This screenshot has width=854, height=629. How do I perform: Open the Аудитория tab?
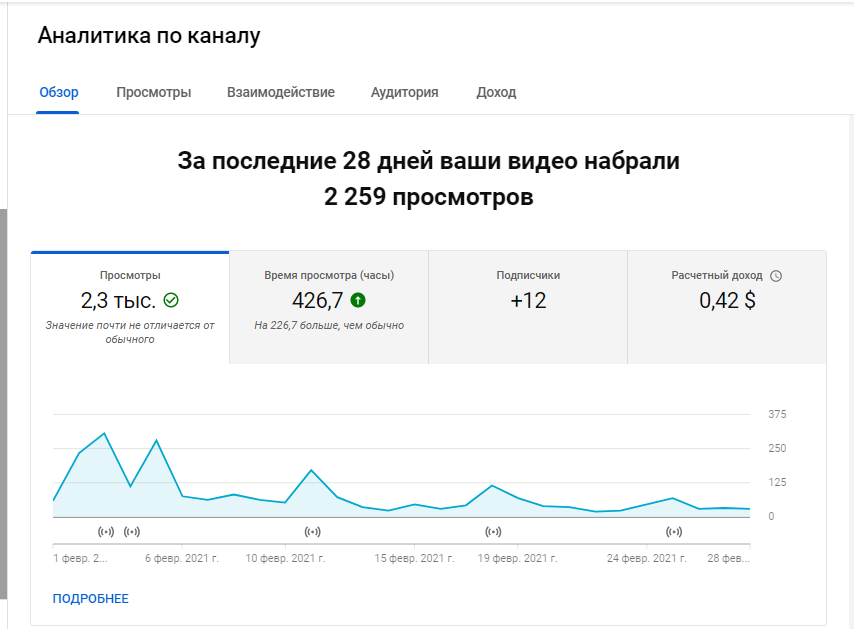404,93
